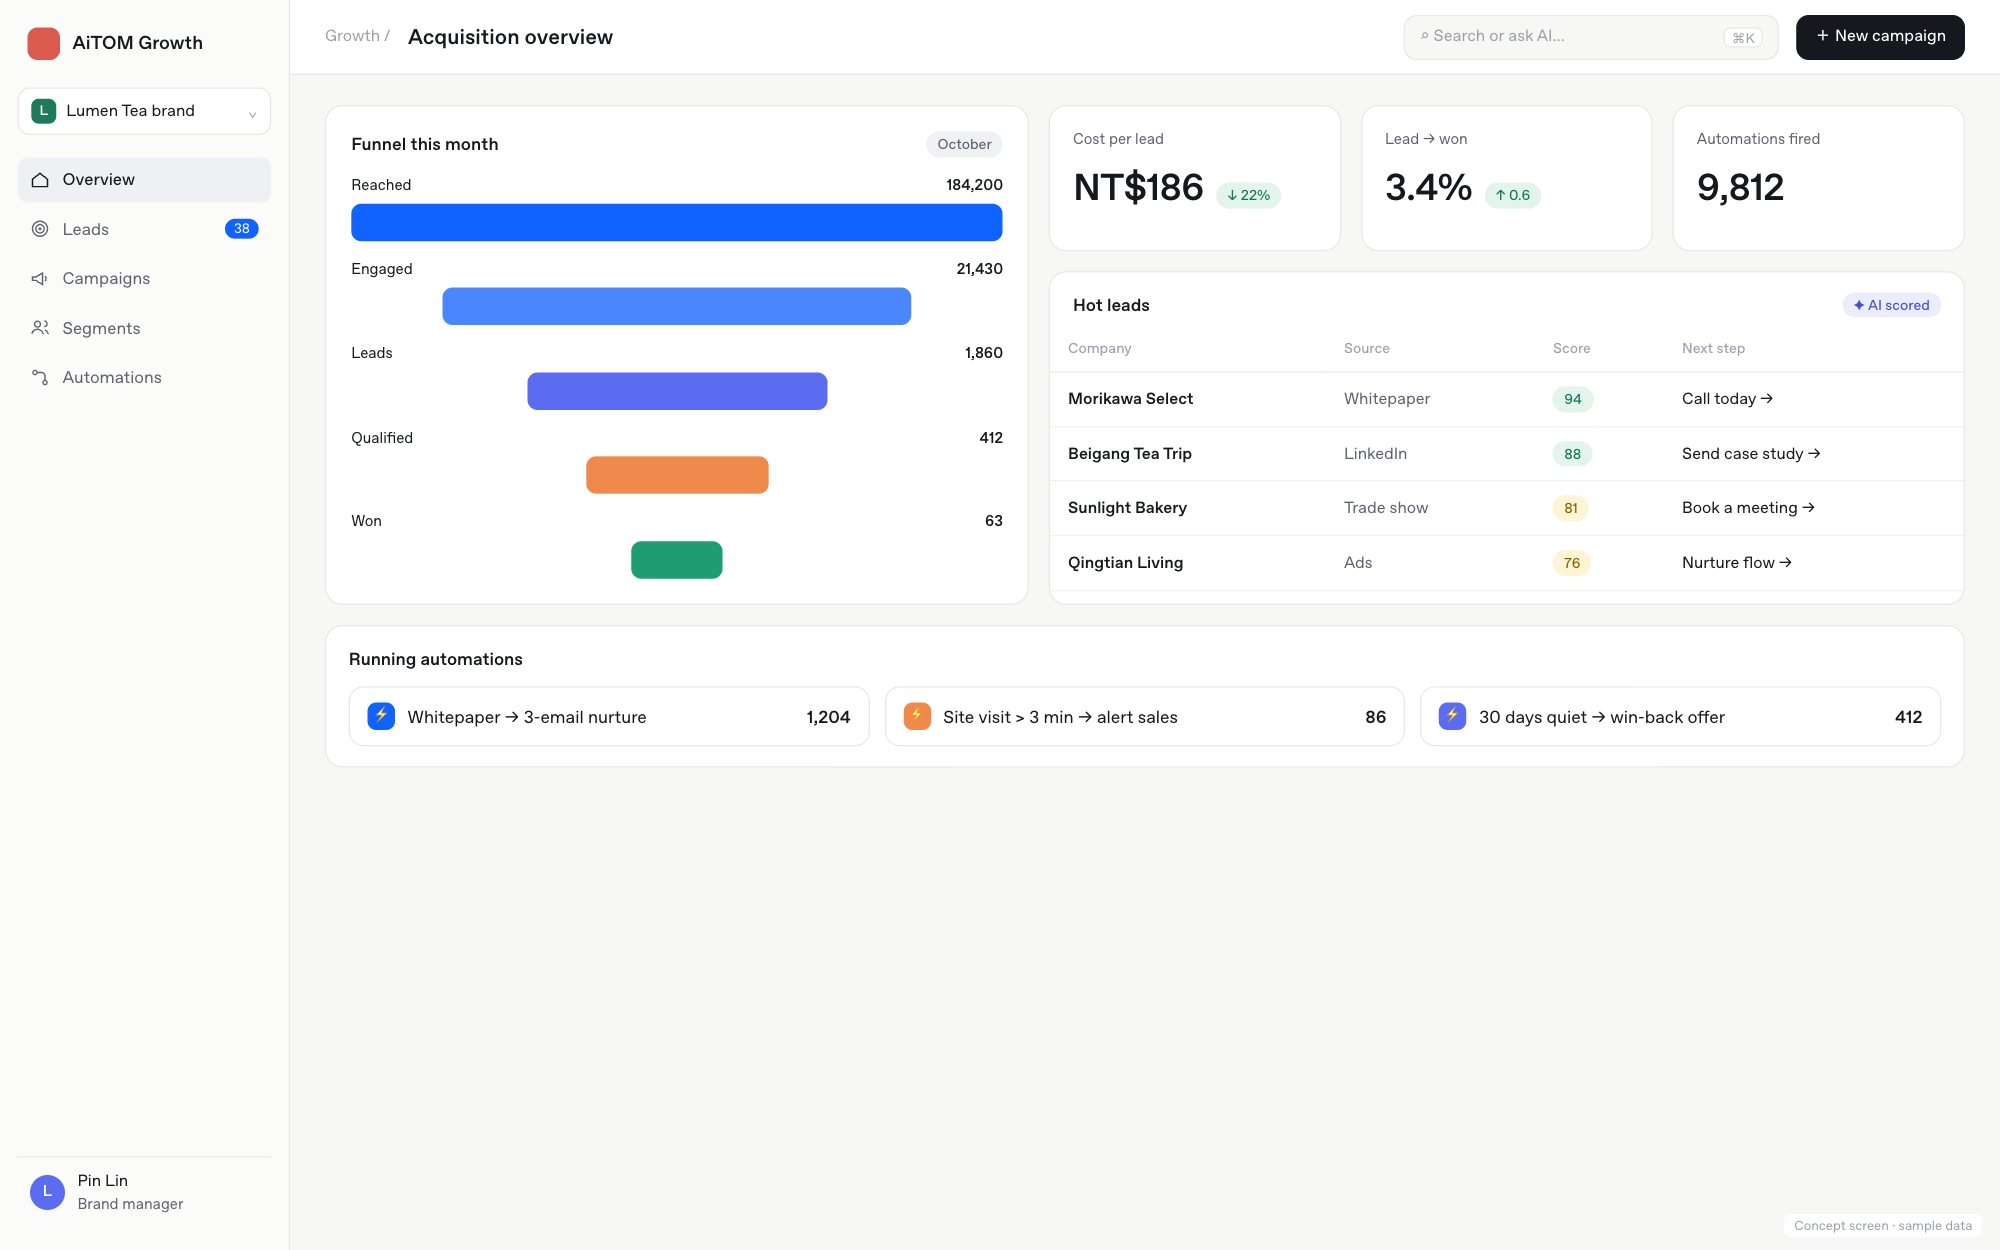Screen dimensions: 2000x1250
Task: Click the blue Reached funnel bar
Action: pyautogui.click(x=676, y=222)
